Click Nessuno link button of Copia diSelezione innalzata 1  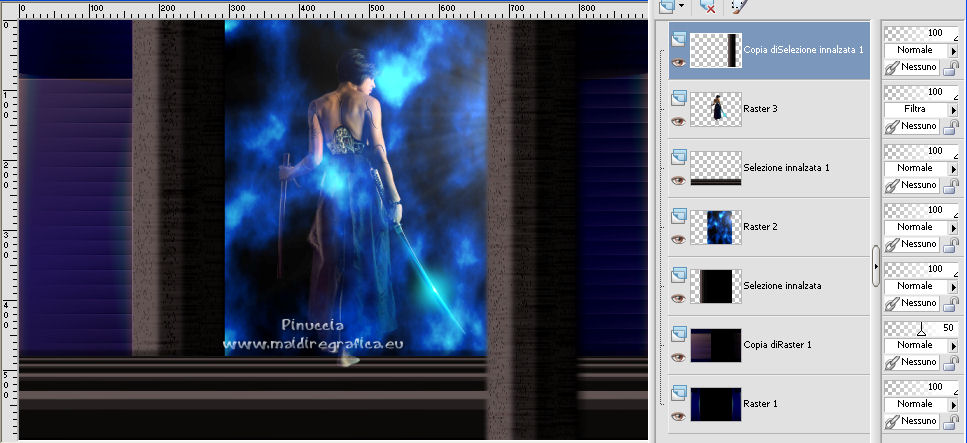911,67
